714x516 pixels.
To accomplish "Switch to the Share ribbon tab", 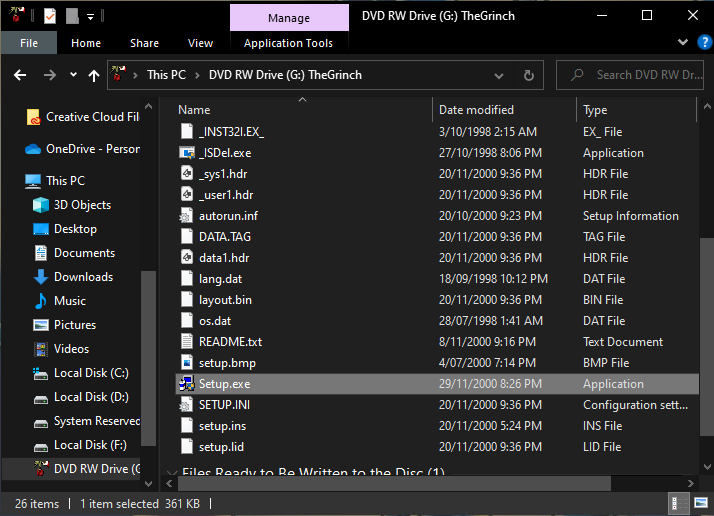I will point(144,43).
